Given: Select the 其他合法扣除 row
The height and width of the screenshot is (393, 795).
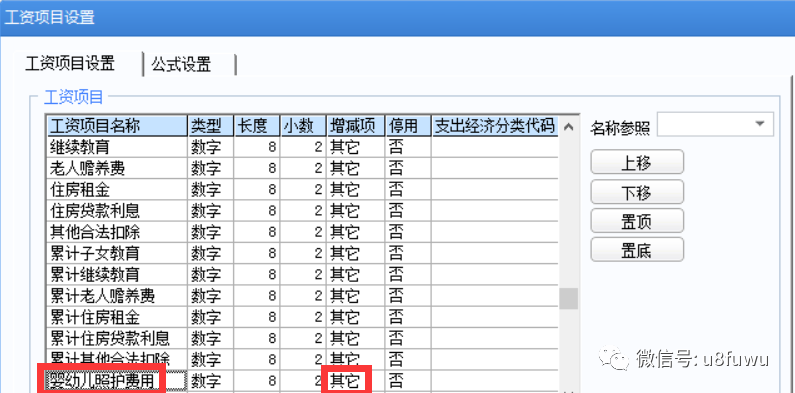Looking at the screenshot, I should click(x=303, y=232).
